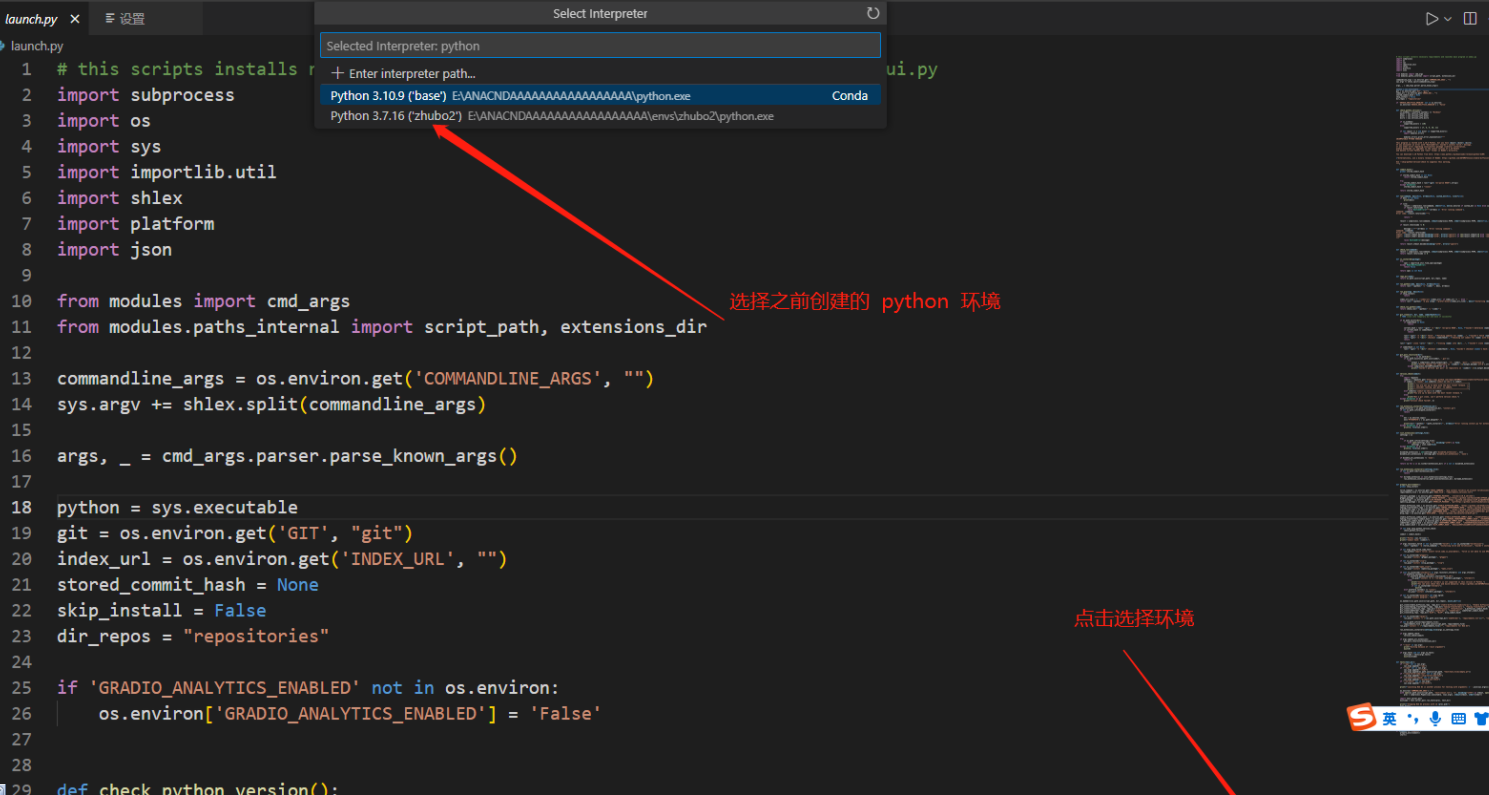Focus the Selected Interpreter search field

tap(600, 46)
